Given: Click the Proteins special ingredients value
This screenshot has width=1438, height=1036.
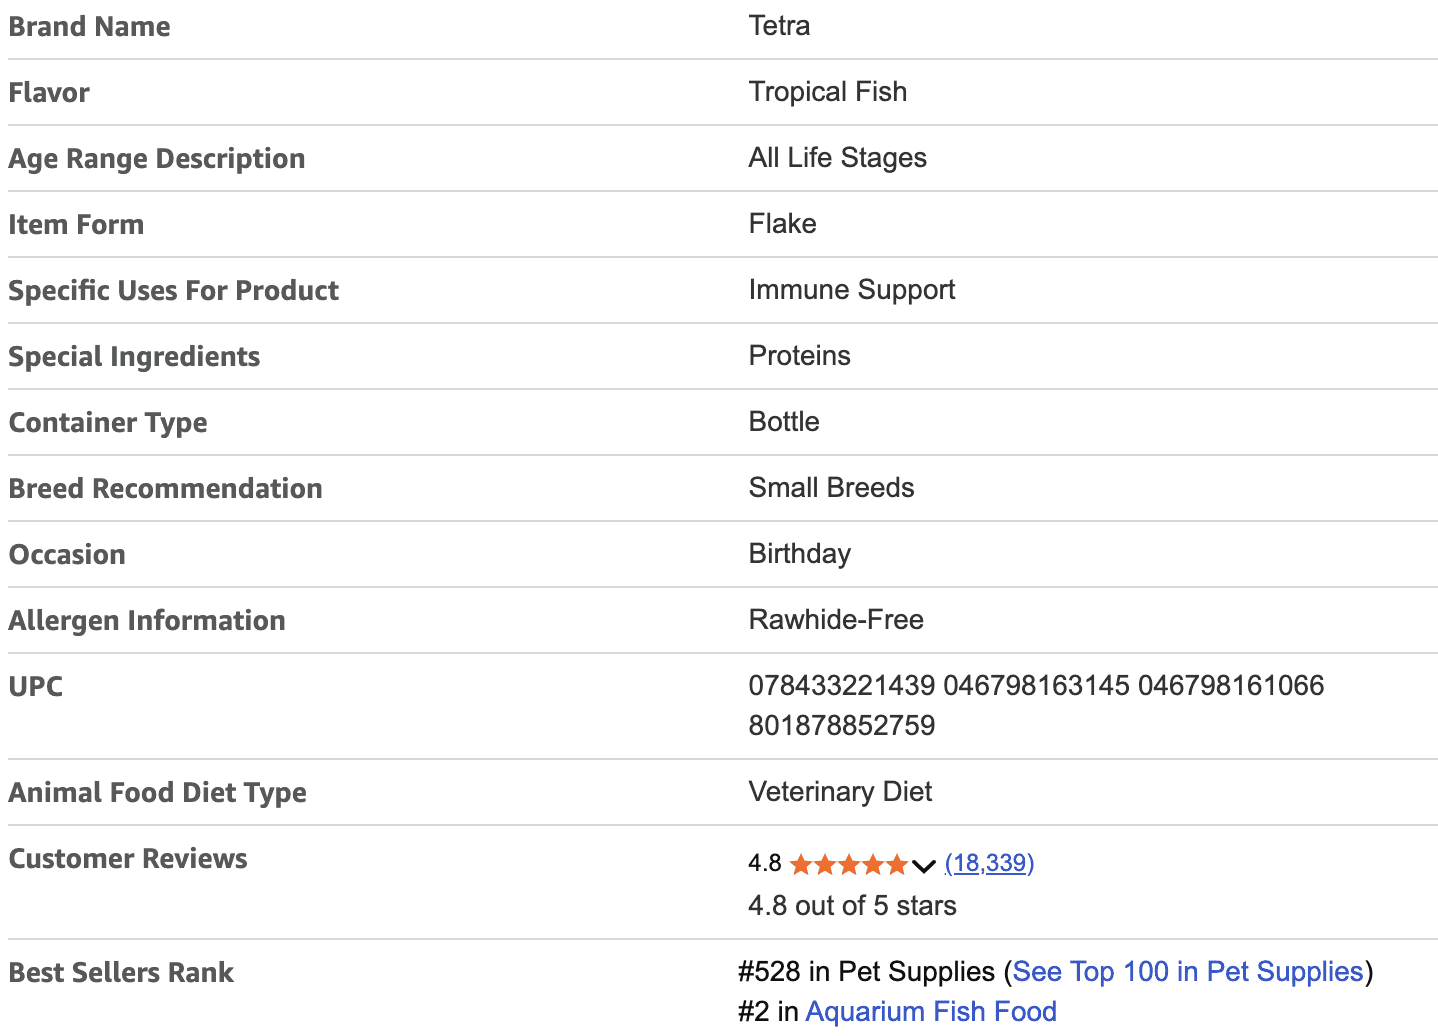Looking at the screenshot, I should click(799, 356).
